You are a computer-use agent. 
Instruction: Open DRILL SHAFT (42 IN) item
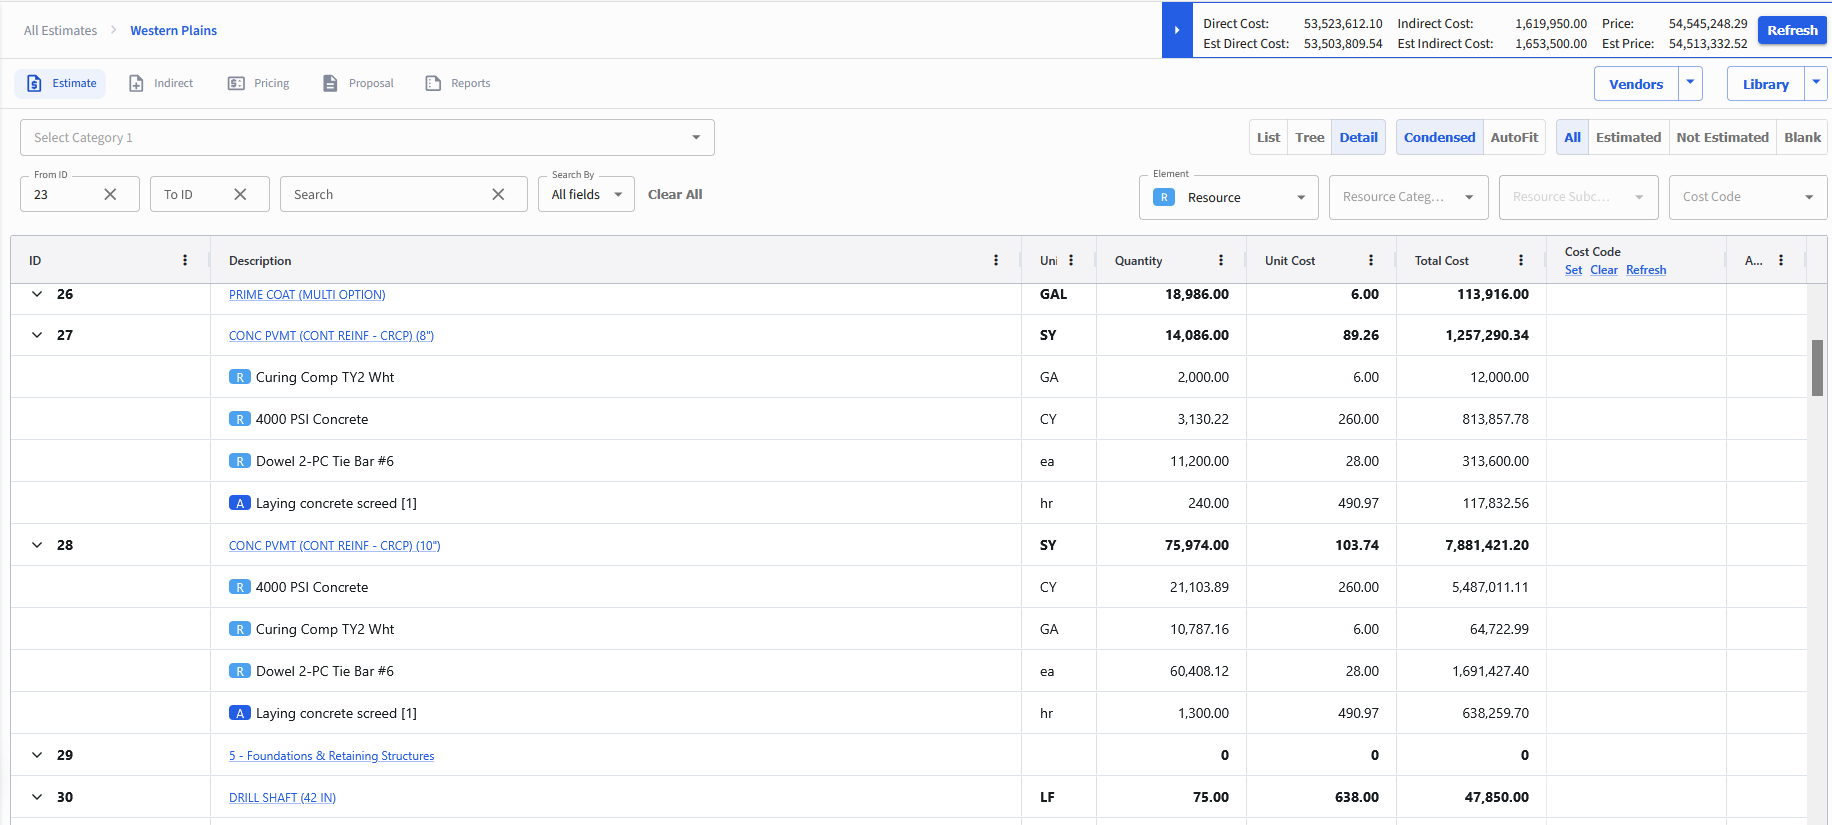pos(282,798)
